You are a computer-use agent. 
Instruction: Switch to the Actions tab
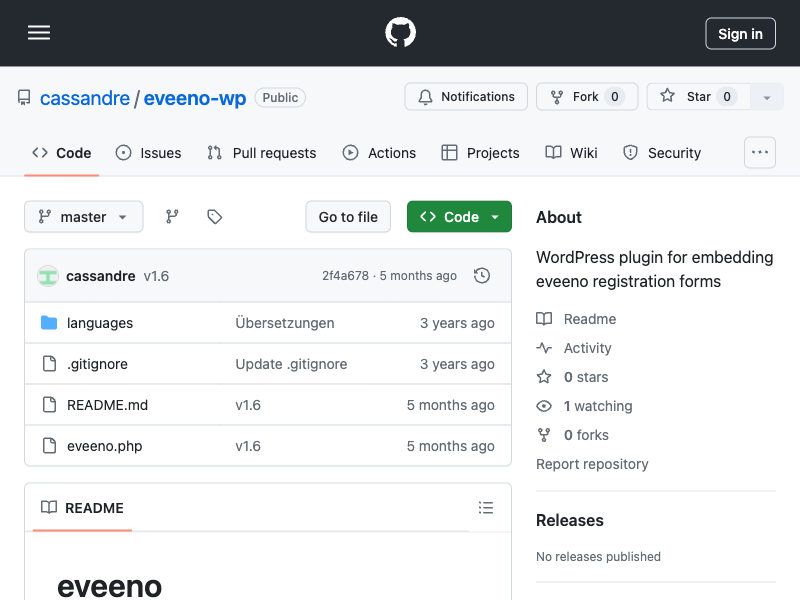coord(379,153)
